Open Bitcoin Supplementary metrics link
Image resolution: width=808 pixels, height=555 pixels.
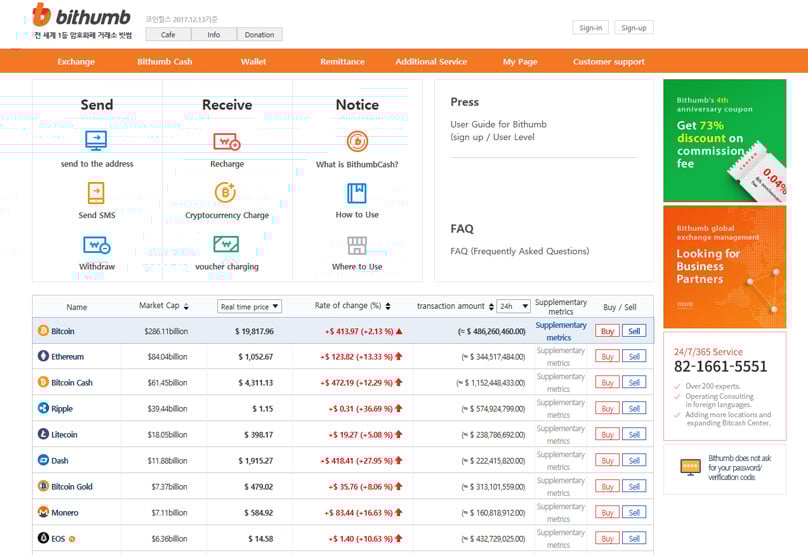point(561,331)
